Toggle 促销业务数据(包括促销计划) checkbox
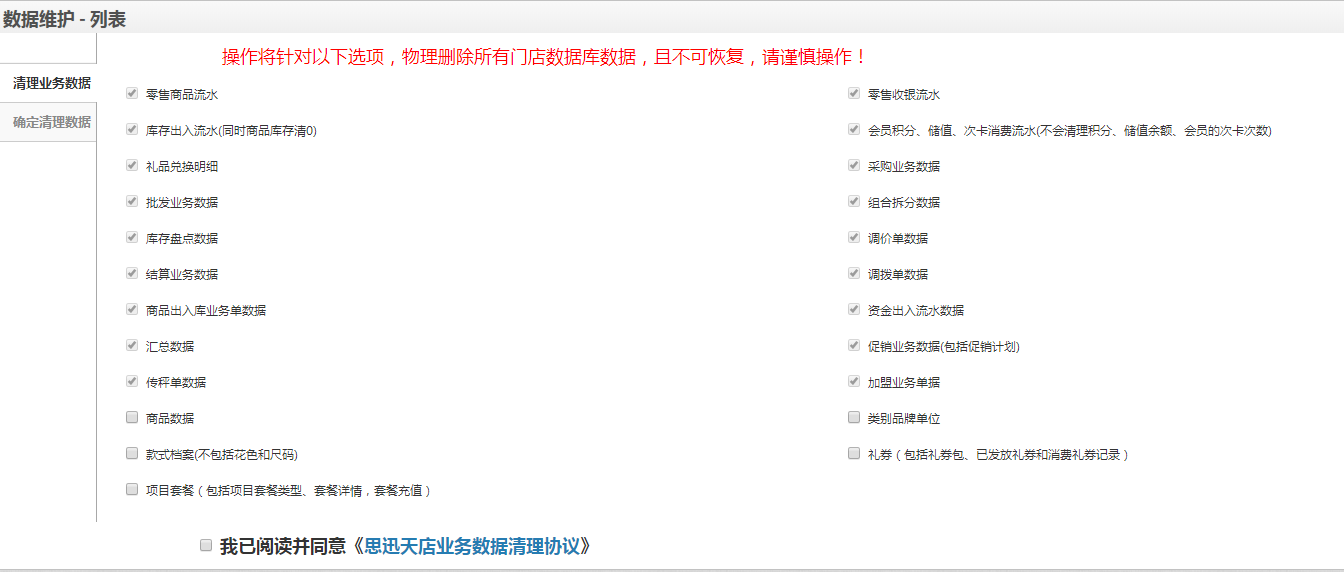This screenshot has width=1344, height=572. pyautogui.click(x=854, y=345)
